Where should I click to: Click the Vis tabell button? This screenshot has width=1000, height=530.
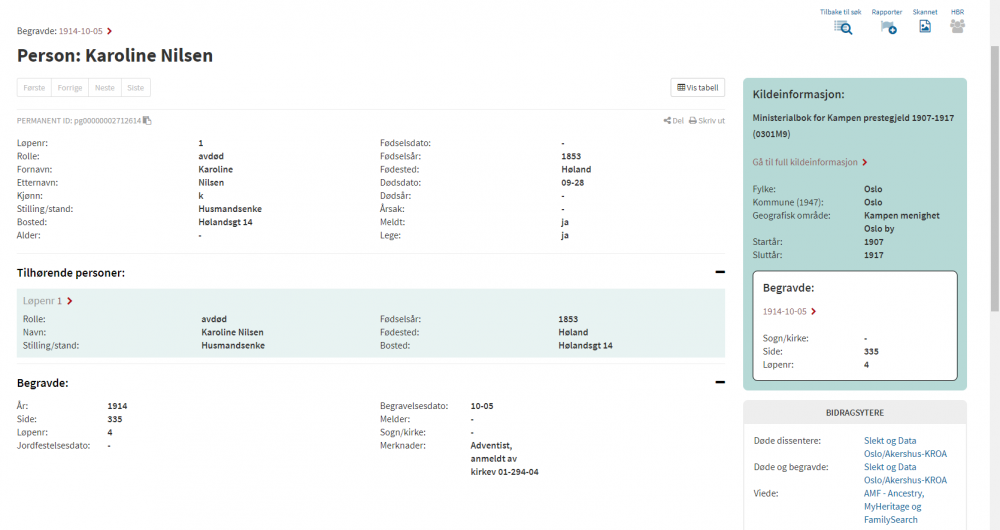click(697, 88)
